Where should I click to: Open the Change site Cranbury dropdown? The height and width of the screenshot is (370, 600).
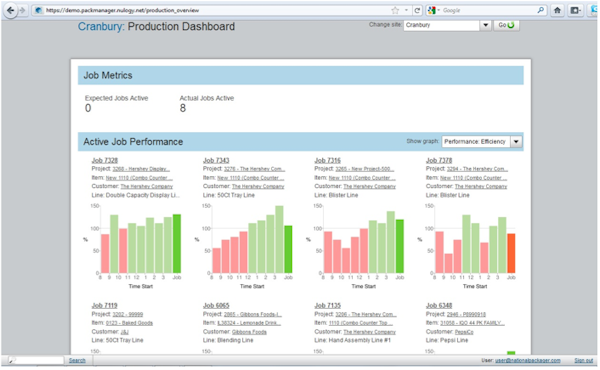(447, 25)
